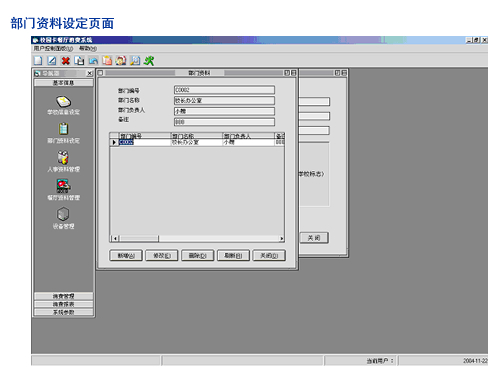Image resolution: width=500 pixels, height=380 pixels.
Task: Select the 校长办公室 cell in the grid
Action: pos(197,142)
